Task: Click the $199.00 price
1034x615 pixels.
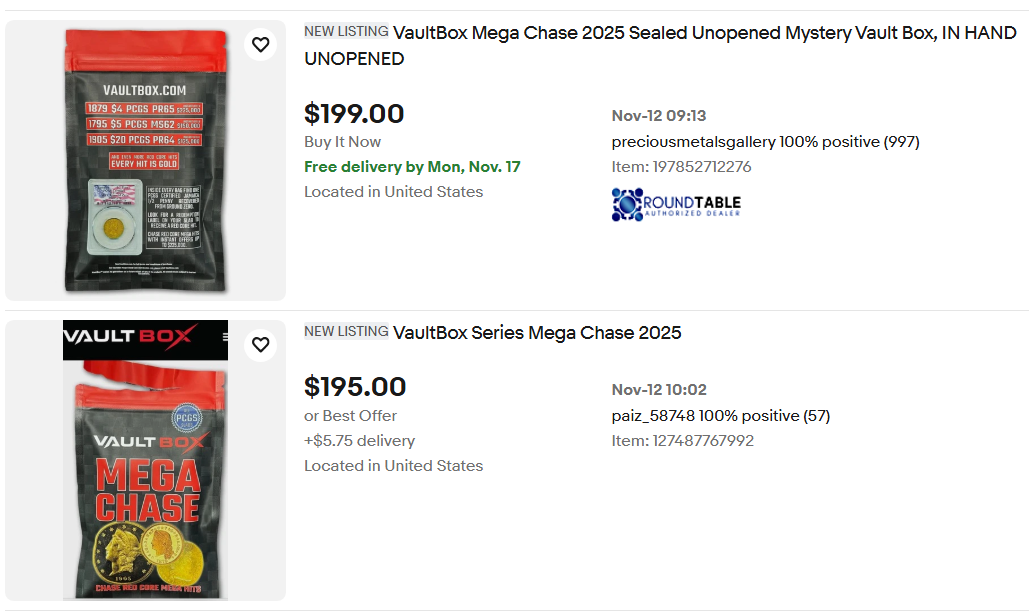Action: [354, 114]
